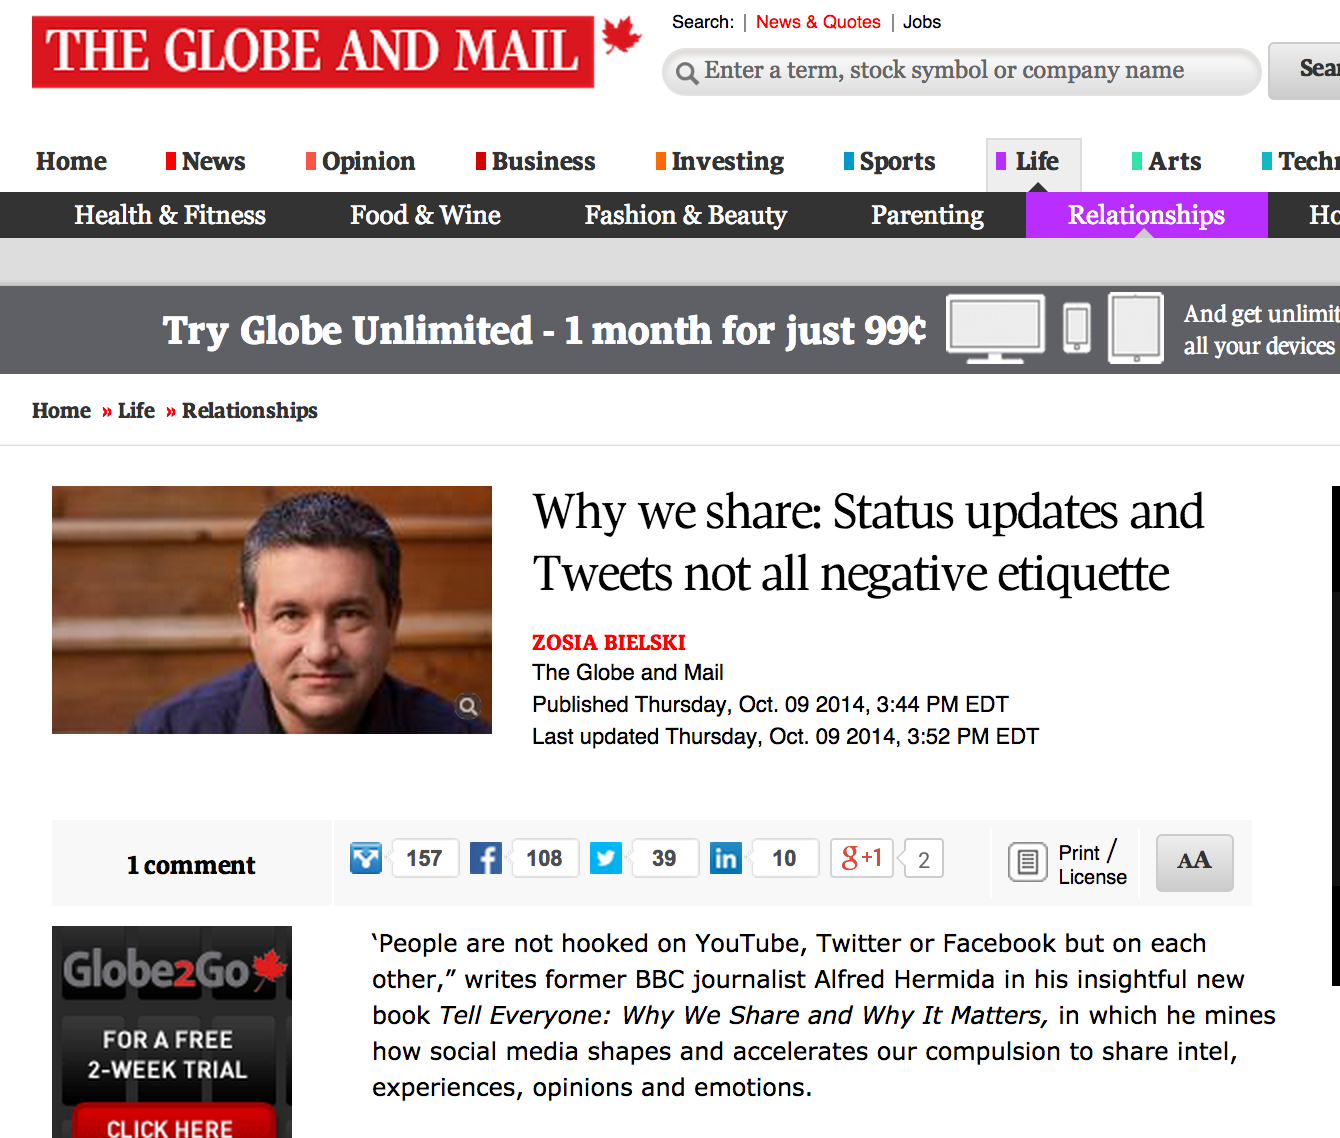This screenshot has height=1138, width=1340.
Task: Click the Published date line
Action: click(x=770, y=705)
